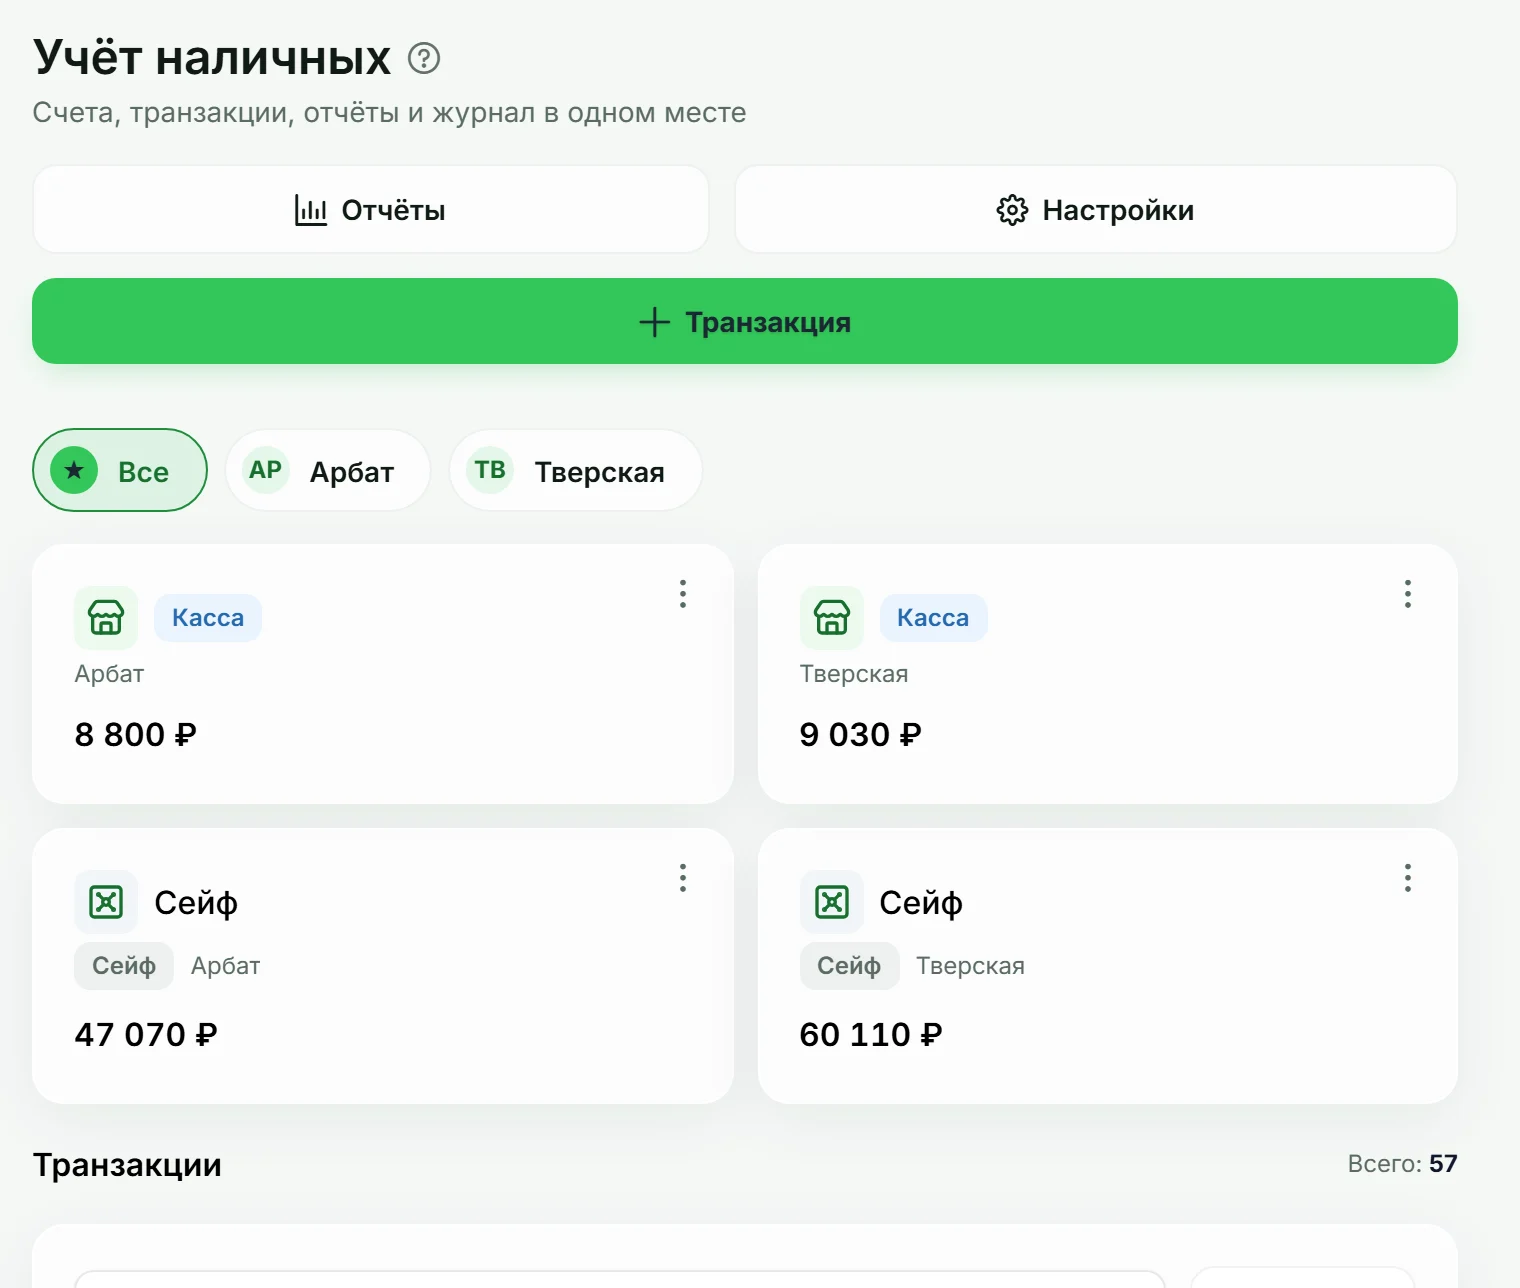Select the Все filter chip

pos(120,470)
